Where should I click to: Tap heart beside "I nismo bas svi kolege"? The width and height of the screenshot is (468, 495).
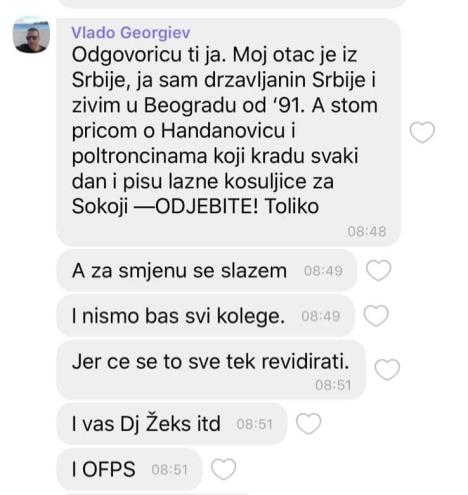[376, 316]
